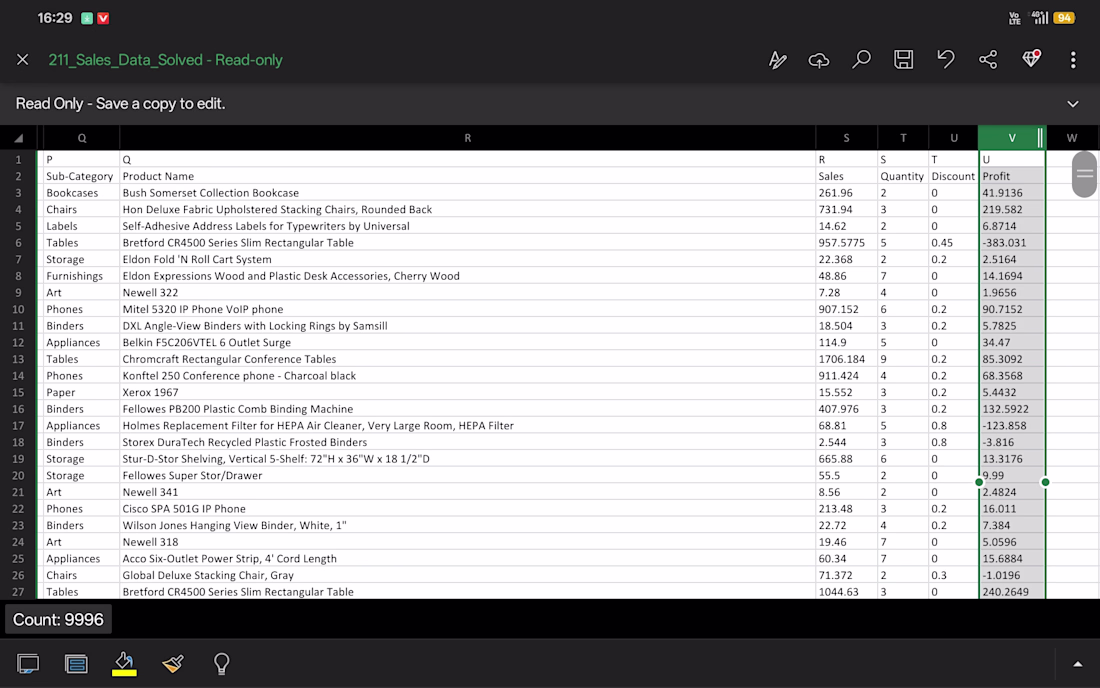This screenshot has width=1100, height=688.
Task: Select sales value 1044.63
Action: (847, 592)
